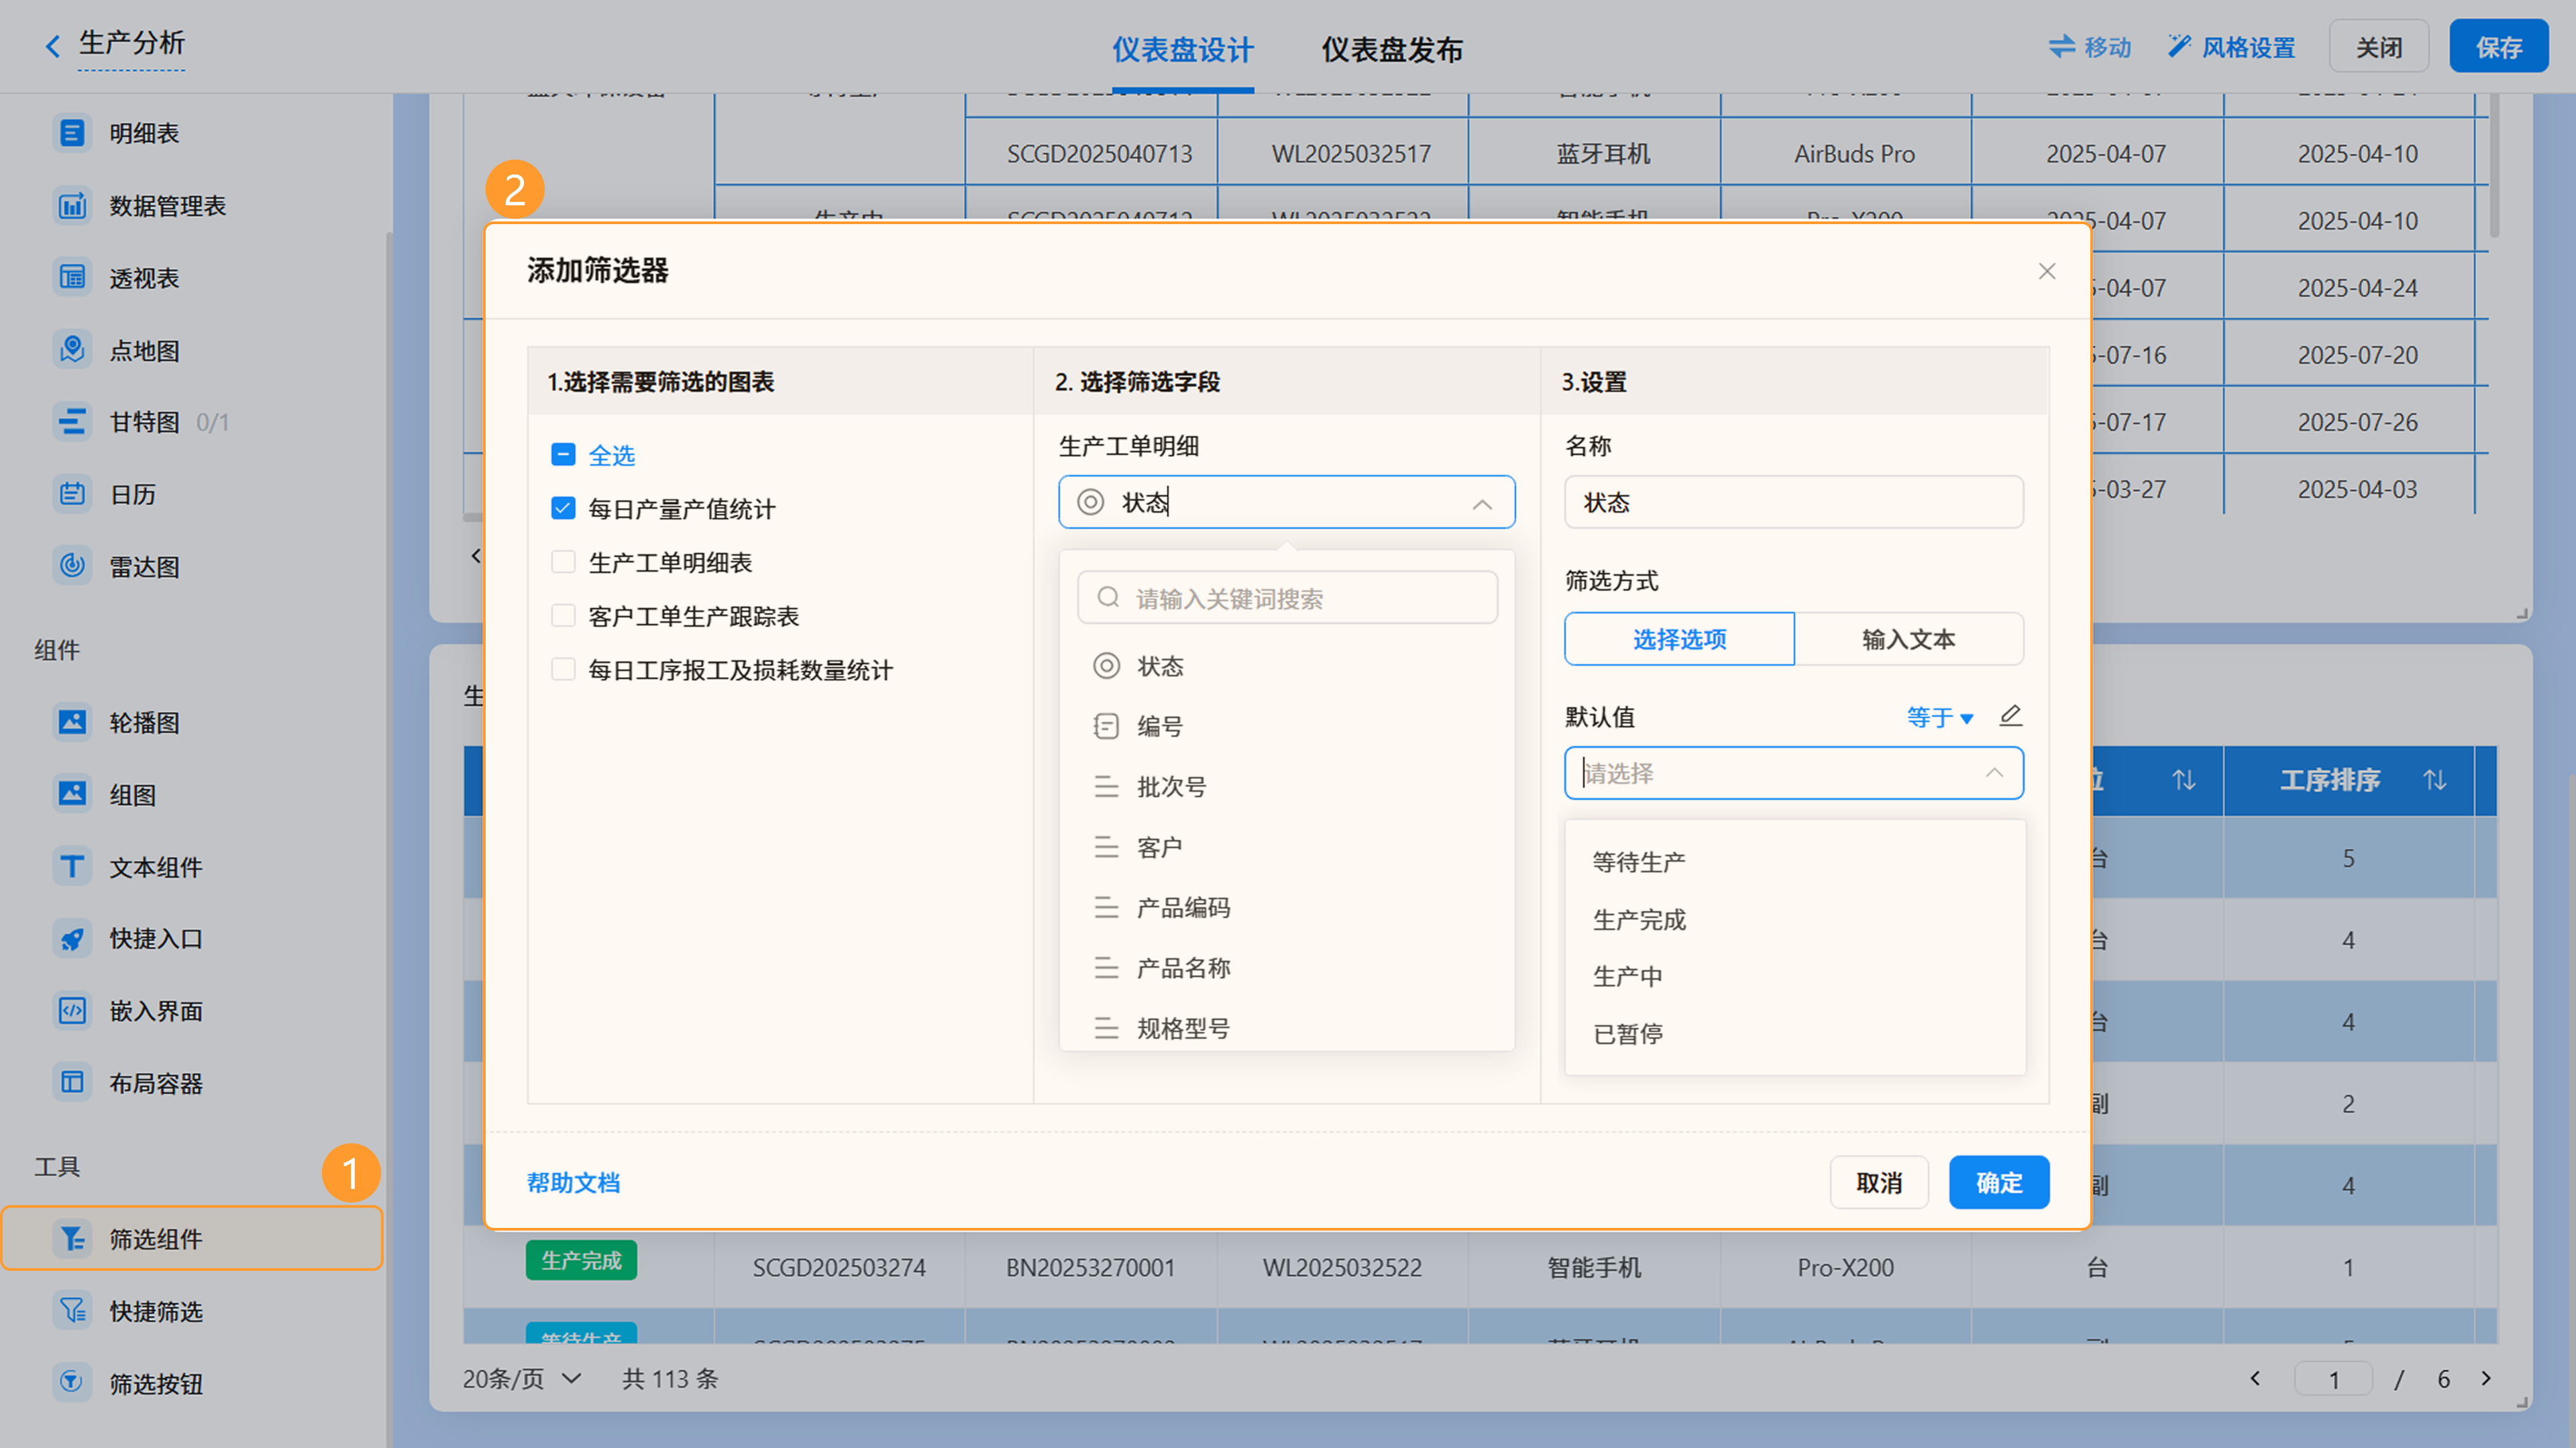Click the 确定 button
The width and height of the screenshot is (2576, 1448).
(1999, 1183)
